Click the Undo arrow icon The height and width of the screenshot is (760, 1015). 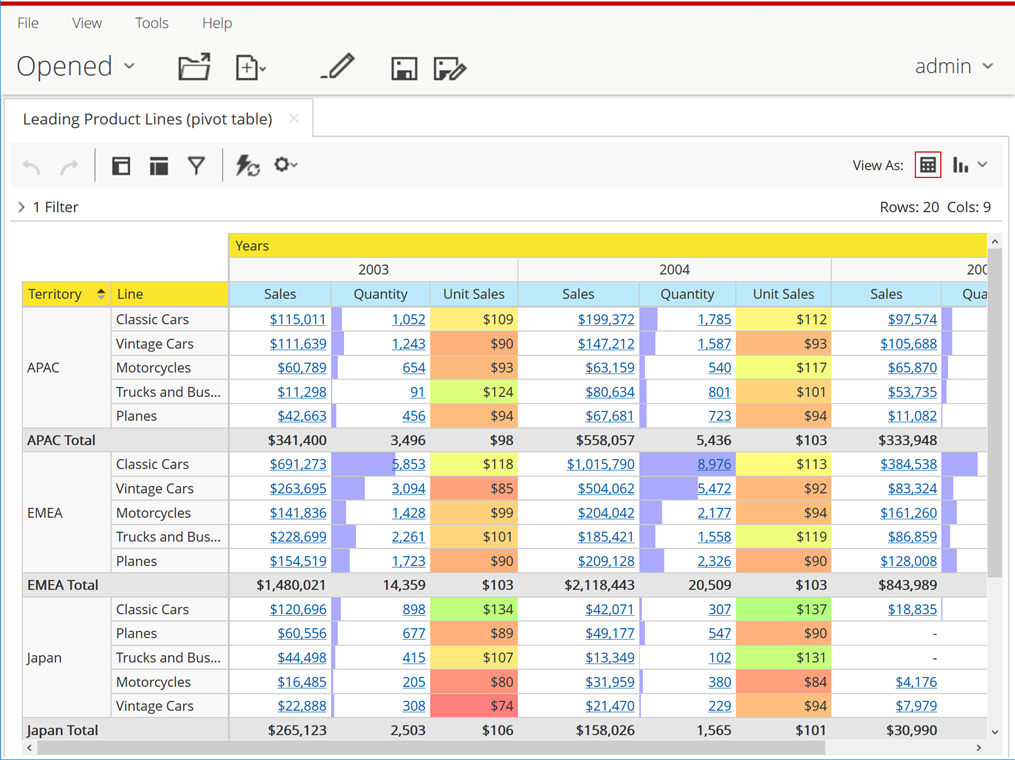point(32,166)
